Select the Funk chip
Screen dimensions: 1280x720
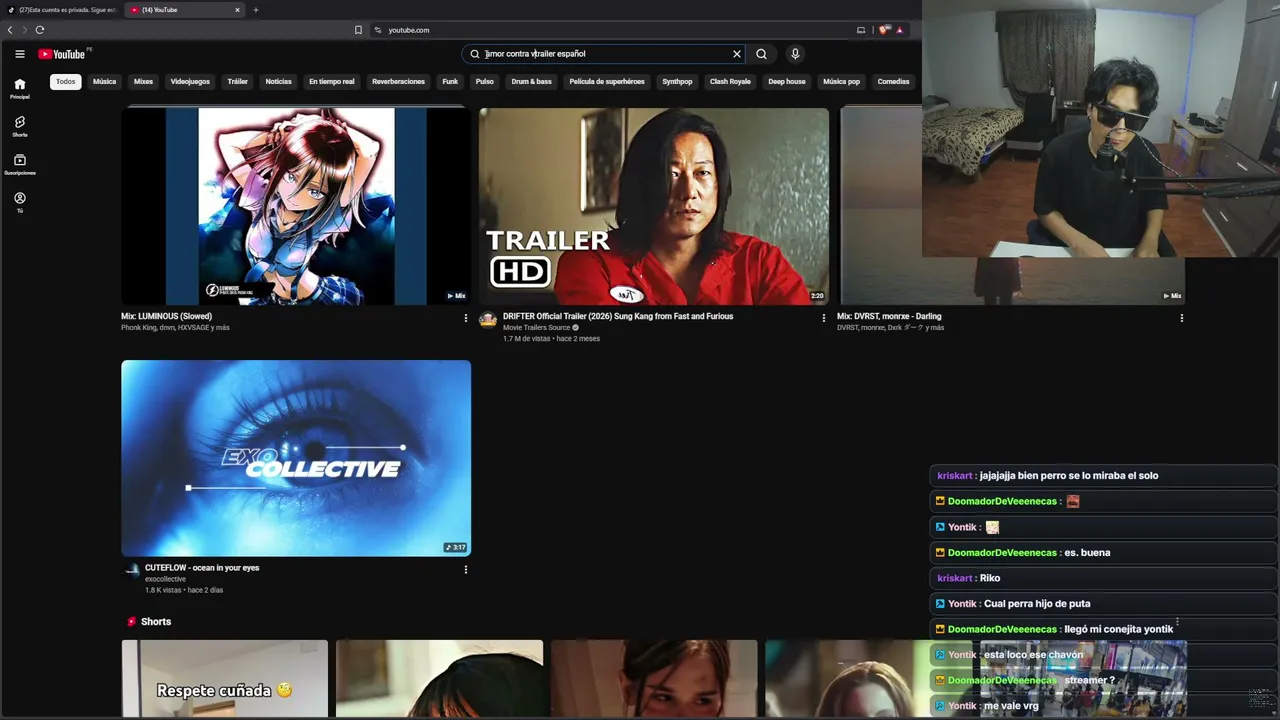(451, 82)
